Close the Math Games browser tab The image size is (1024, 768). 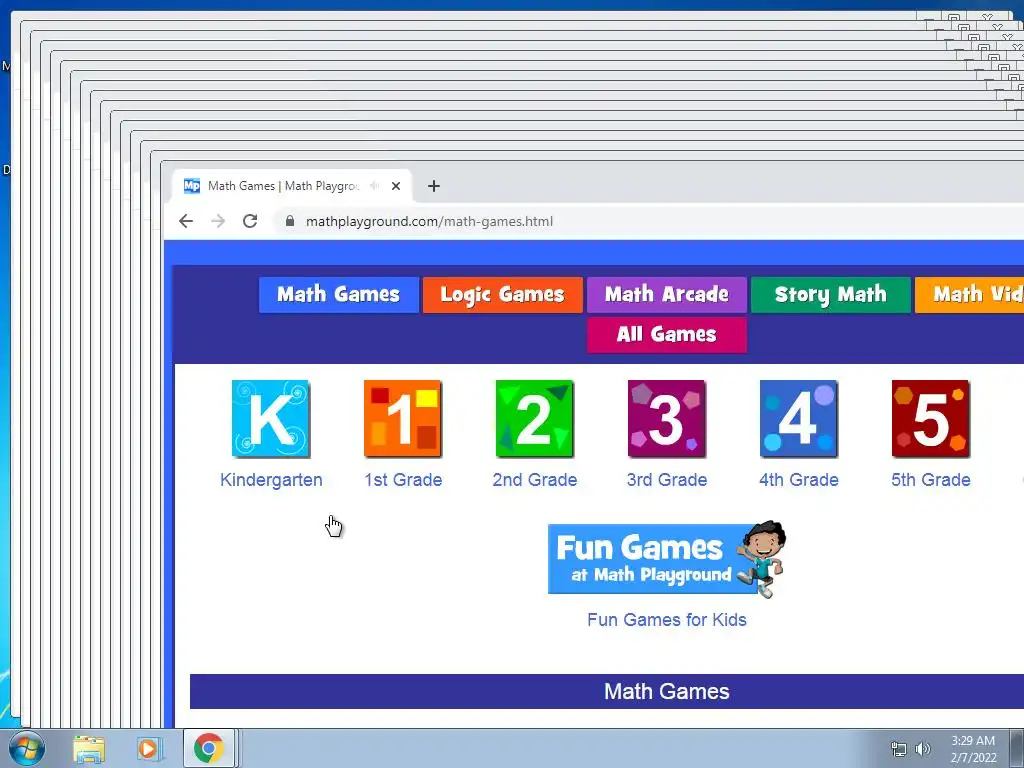coord(396,186)
